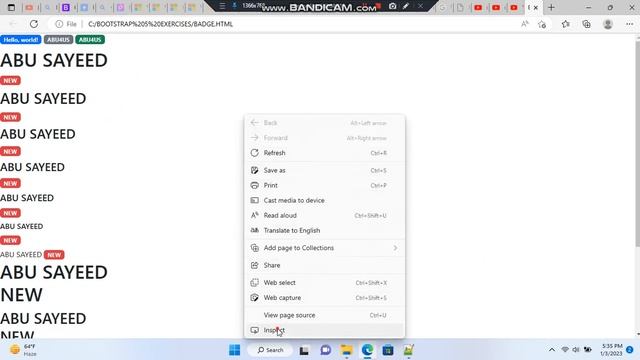
Task: Expand the Add page to Collections submenu arrow
Action: tap(395, 248)
